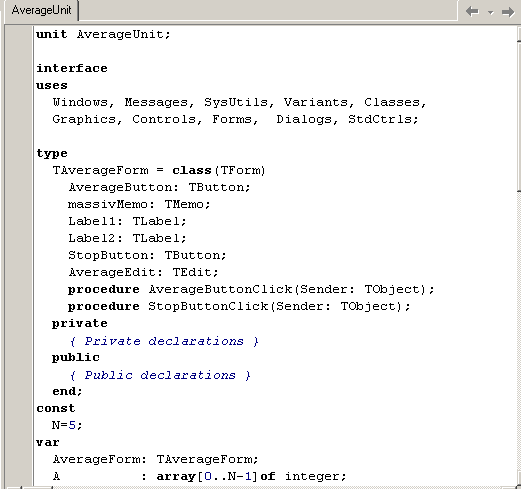This screenshot has width=521, height=489.
Task: Click 'Classes,' in the uses clause
Action: [x=395, y=102]
